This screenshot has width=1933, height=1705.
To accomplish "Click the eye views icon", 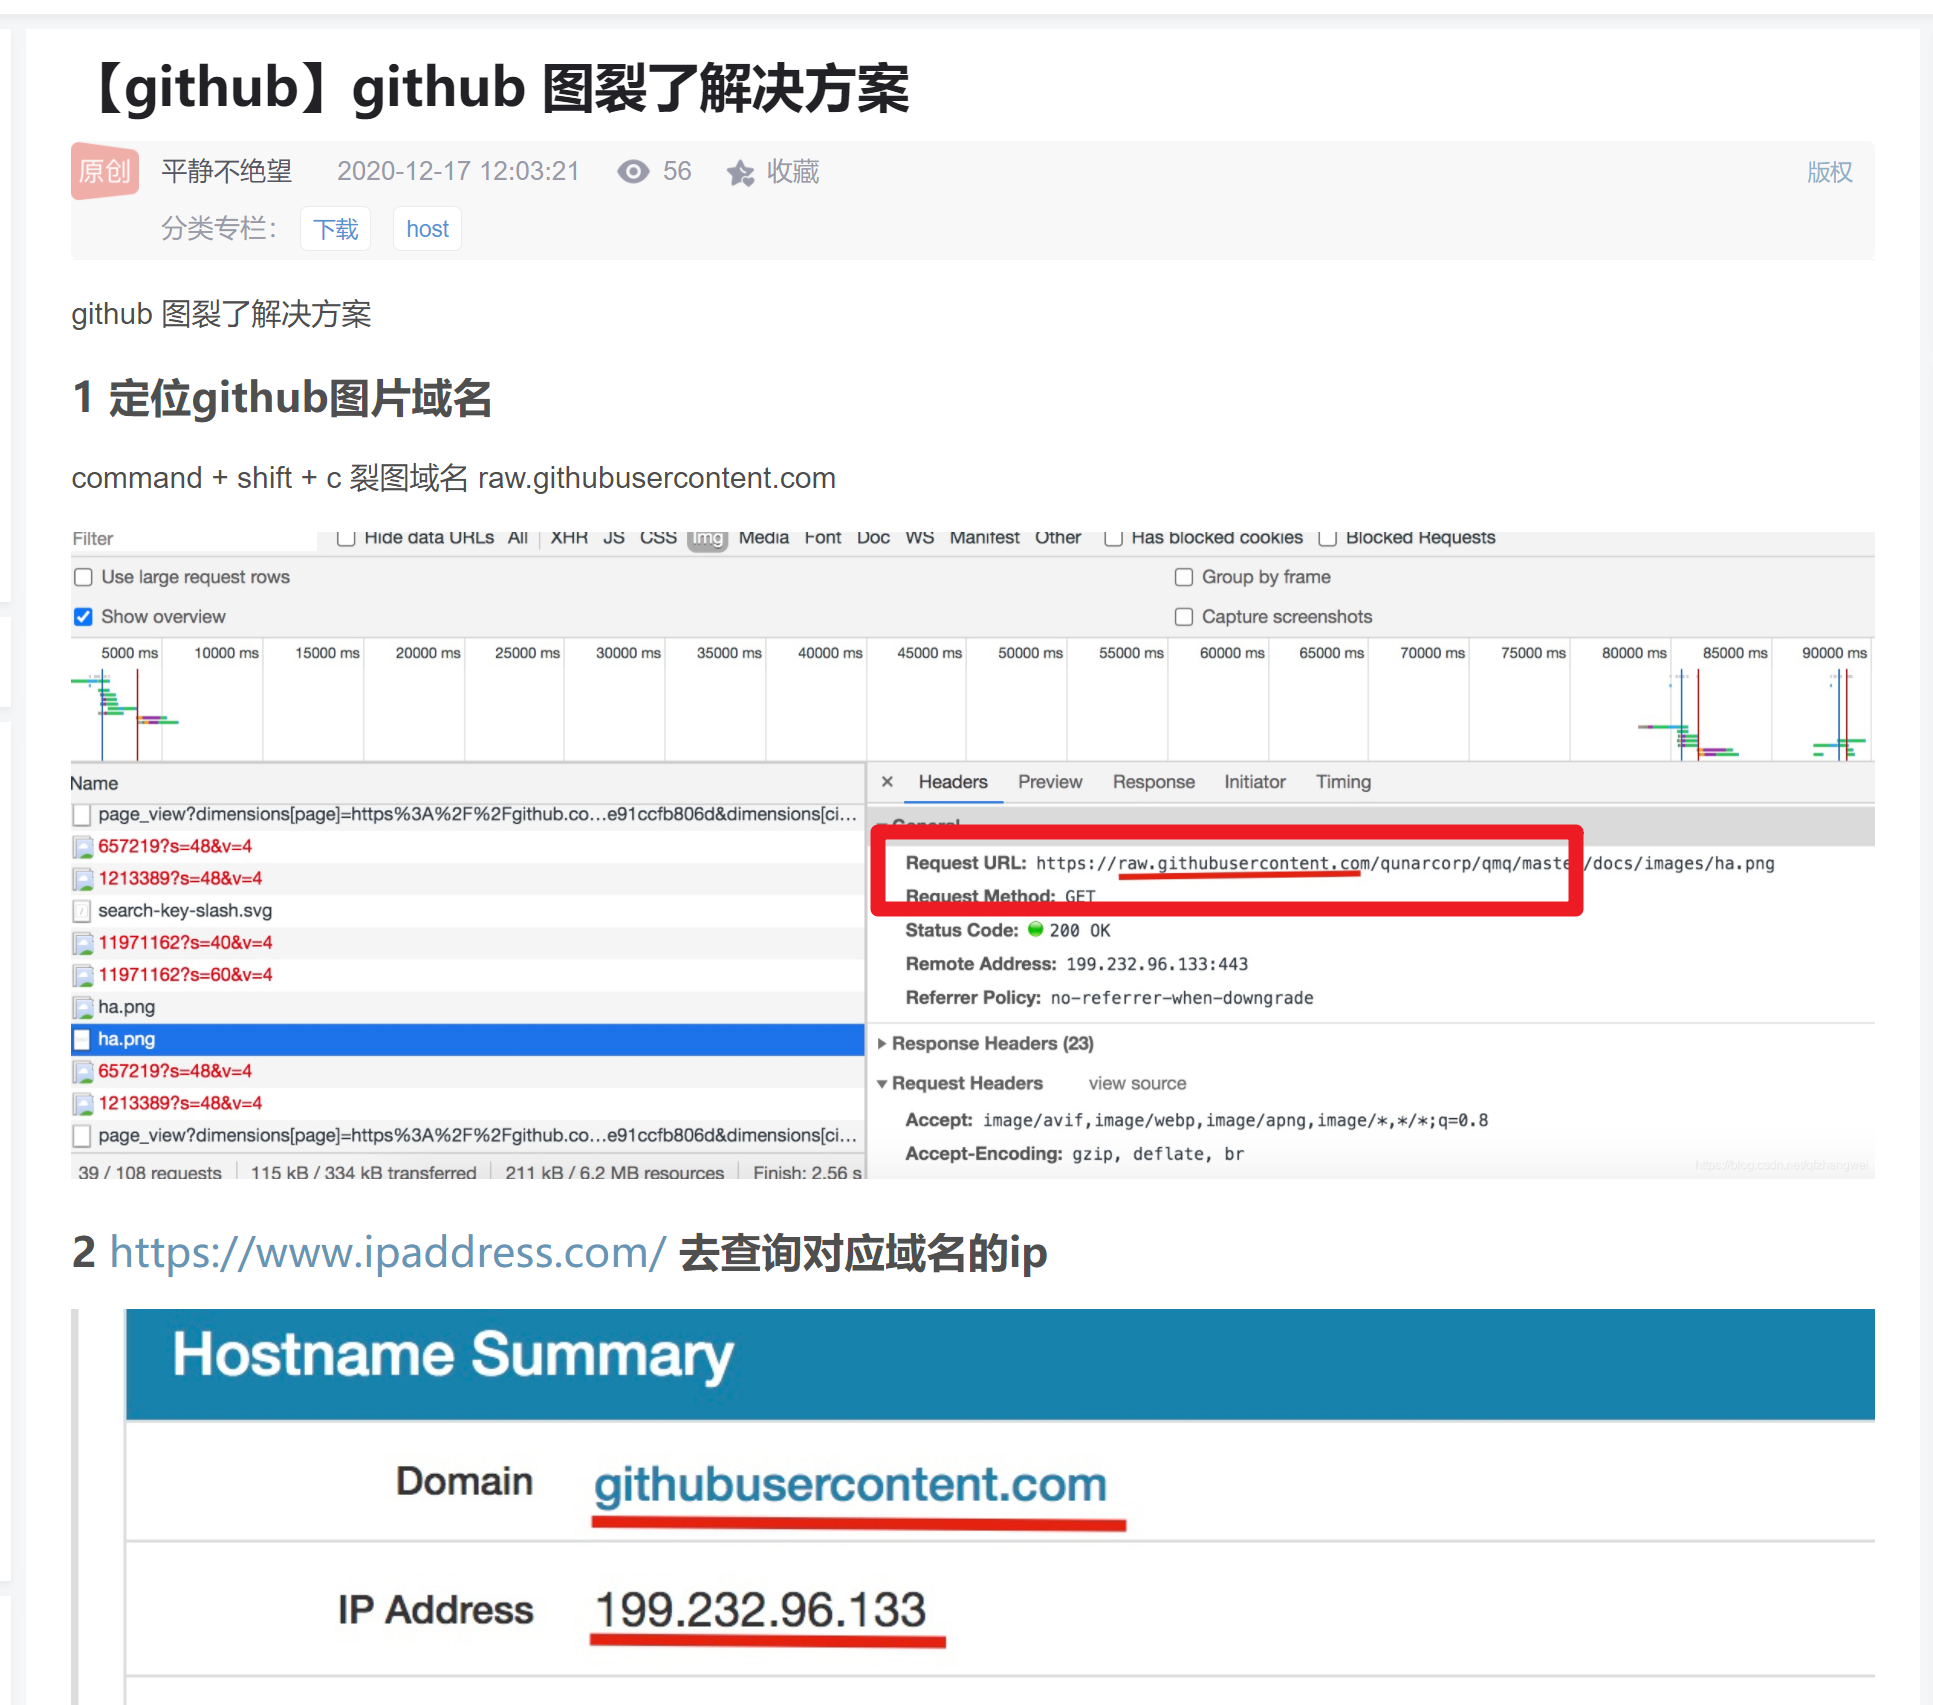I will point(633,172).
